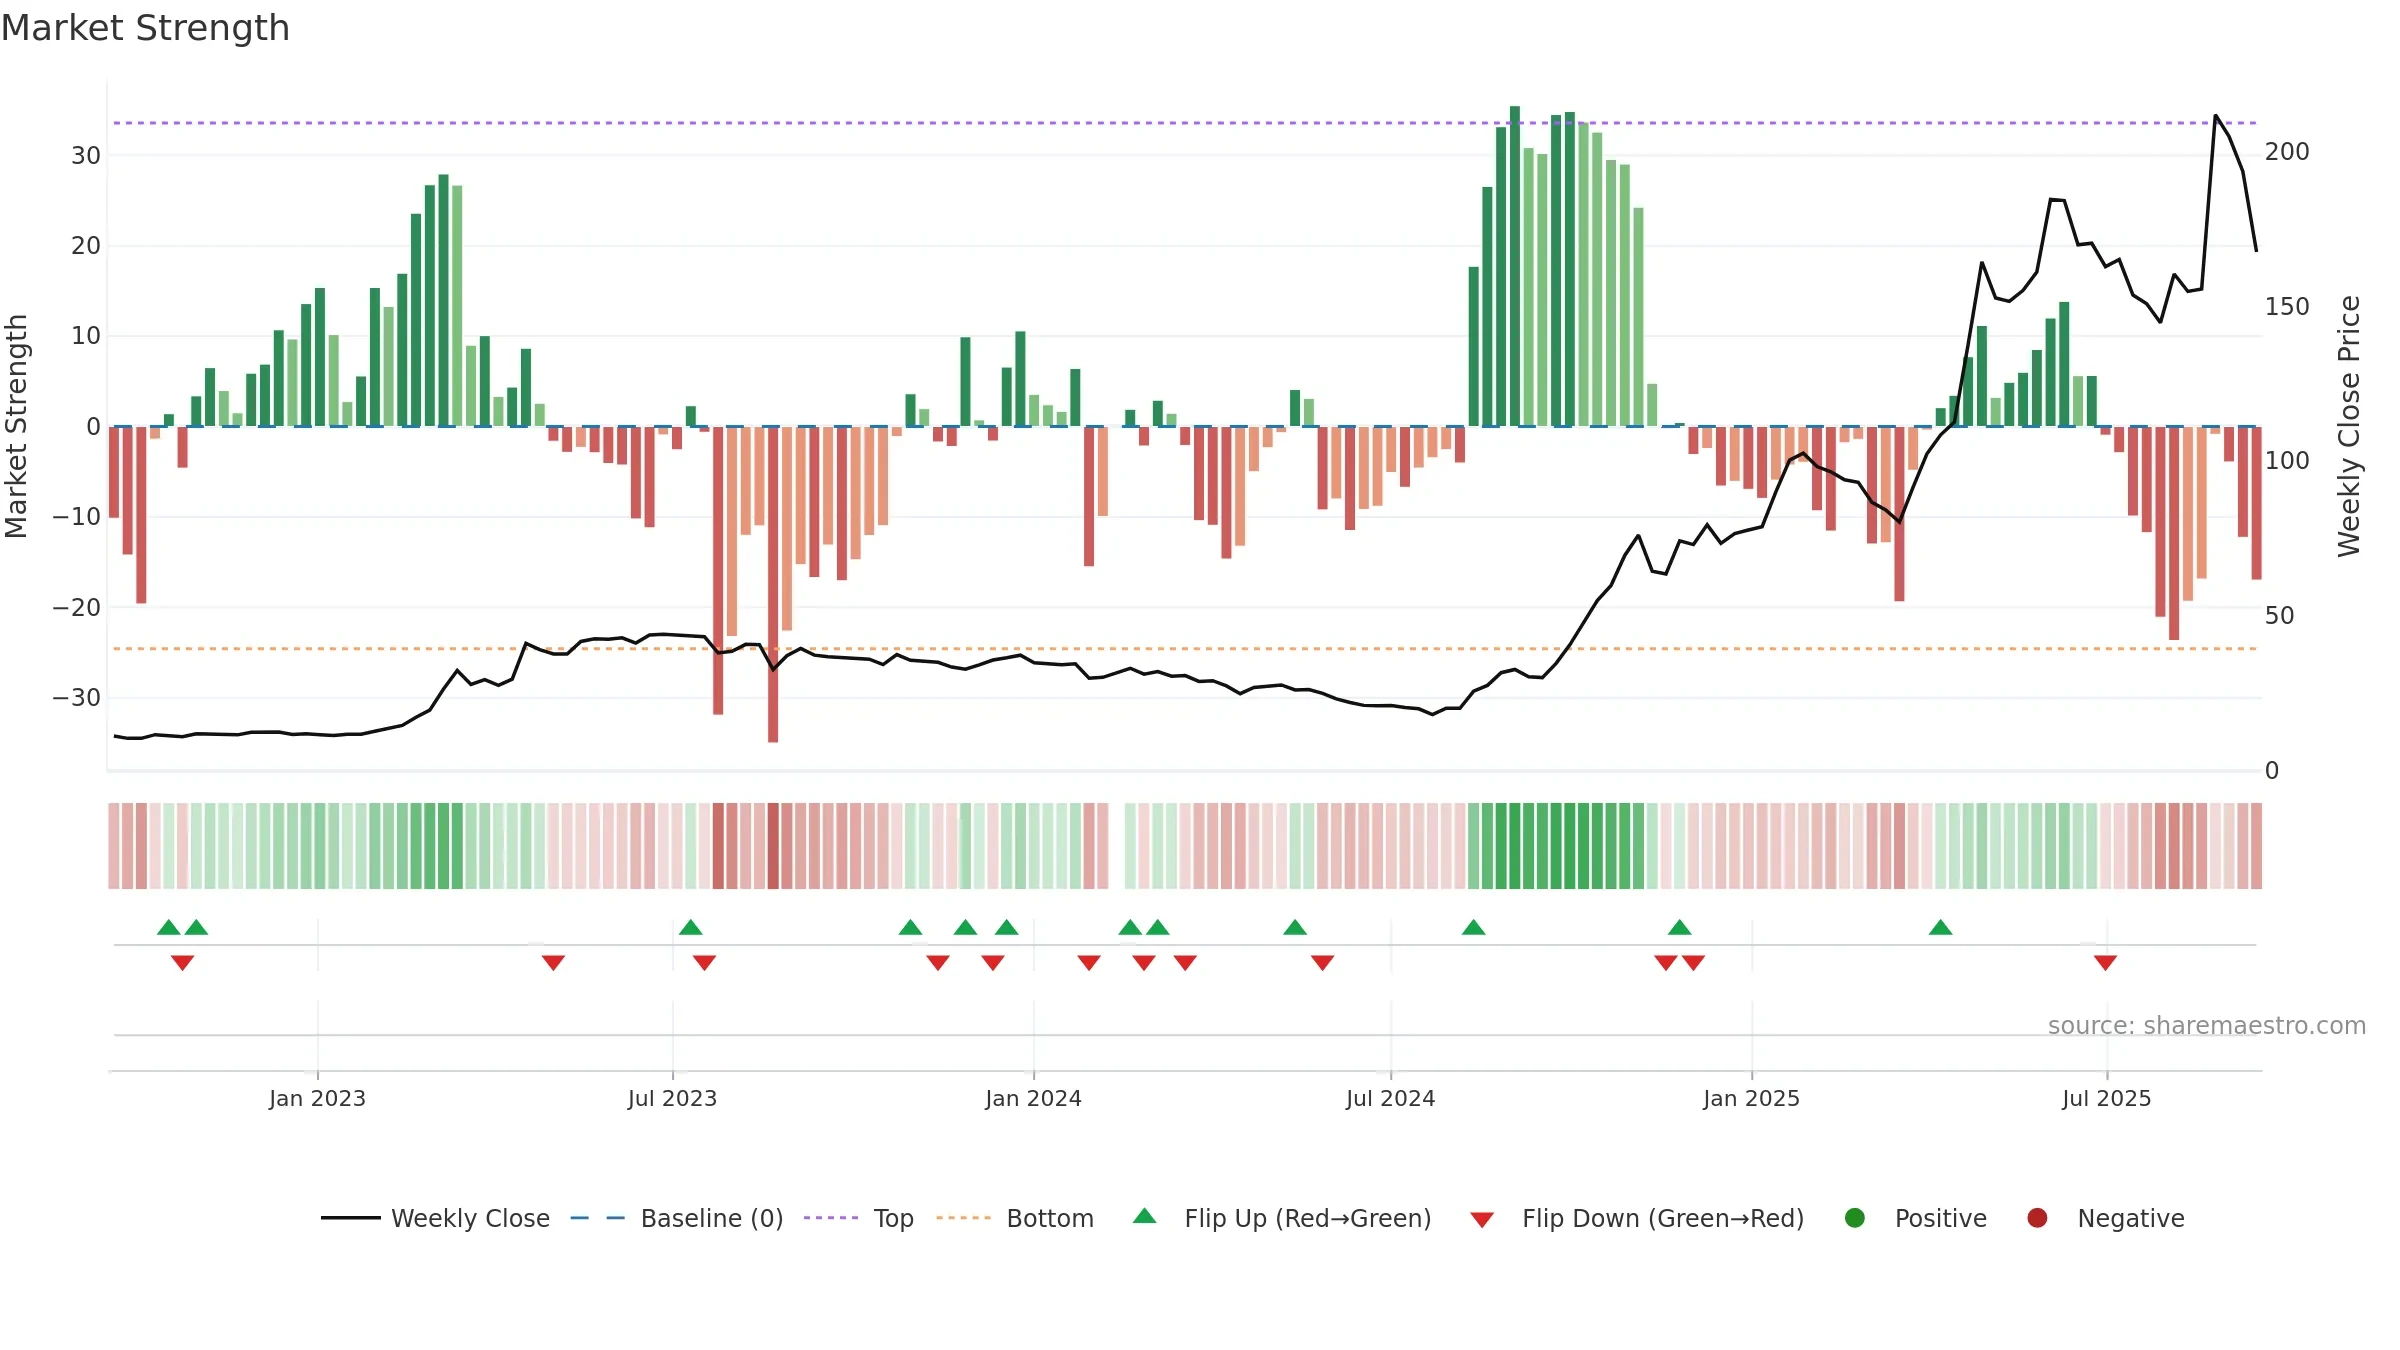Click the dark red Negative legend circle
This screenshot has width=2400, height=1350.
[x=2037, y=1218]
